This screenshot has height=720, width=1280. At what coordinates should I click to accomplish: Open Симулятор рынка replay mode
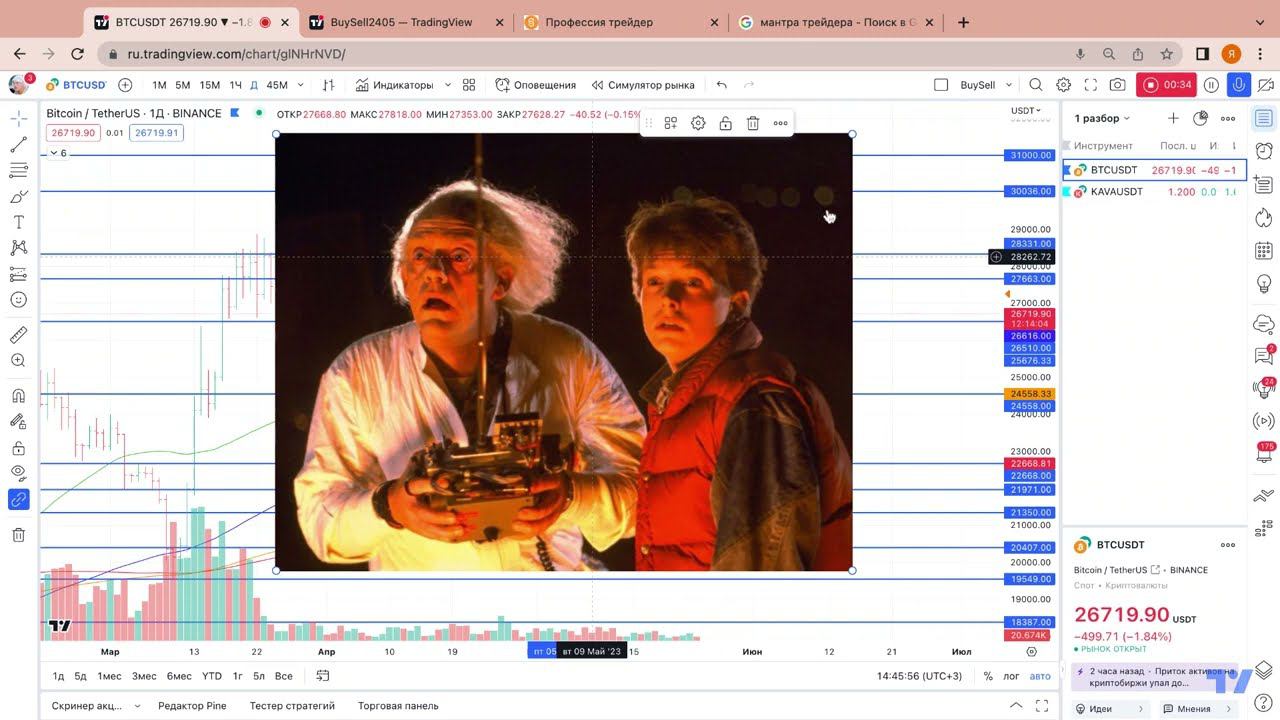coord(642,85)
